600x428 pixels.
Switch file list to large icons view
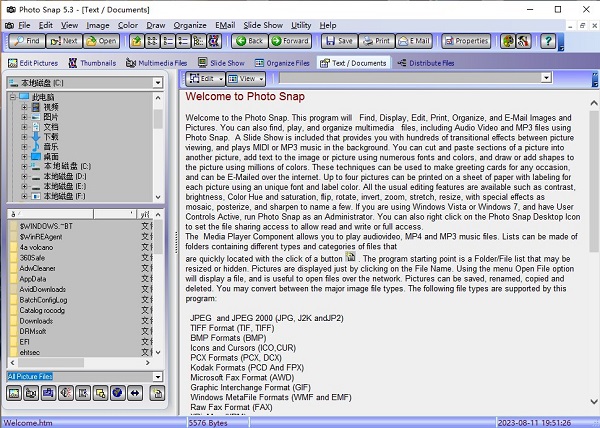[152, 41]
